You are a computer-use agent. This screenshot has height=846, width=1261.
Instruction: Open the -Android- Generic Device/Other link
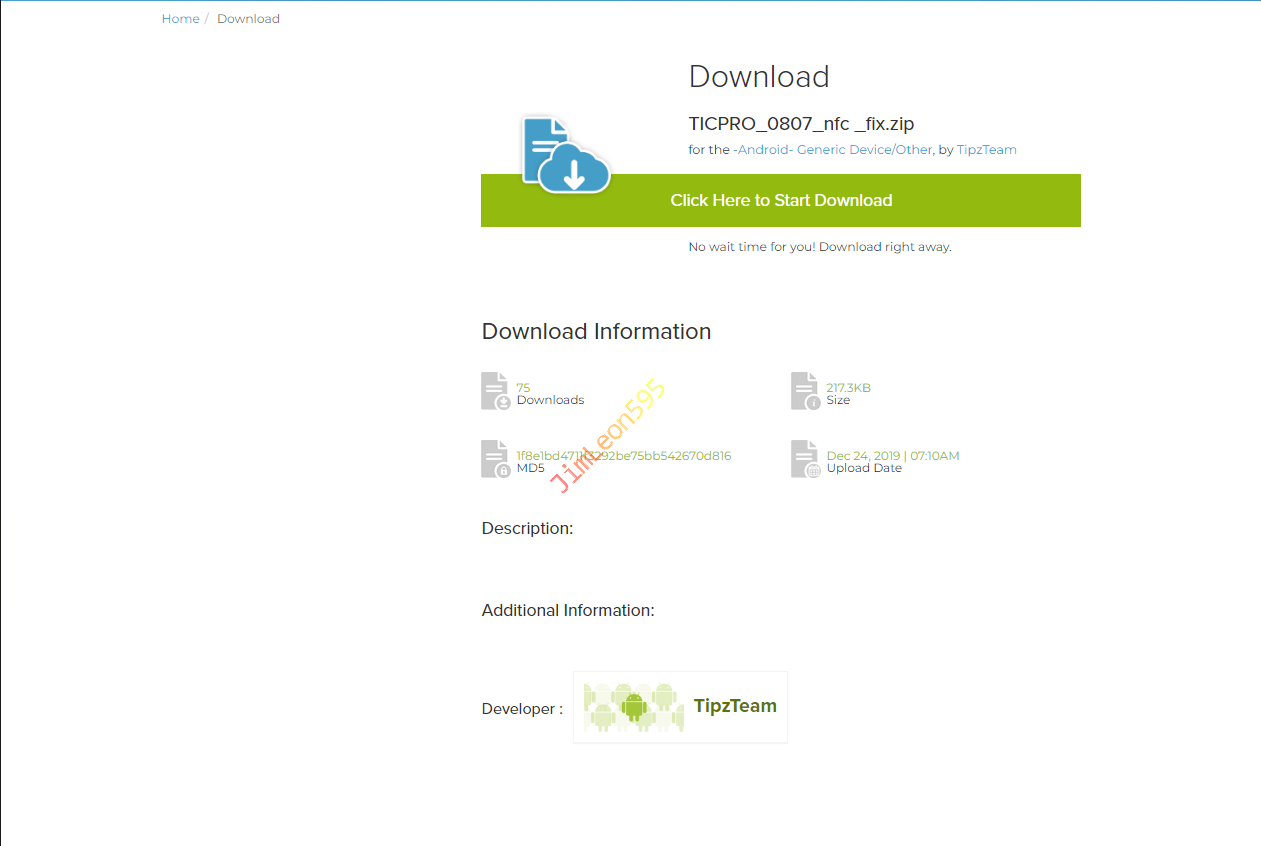tap(832, 150)
